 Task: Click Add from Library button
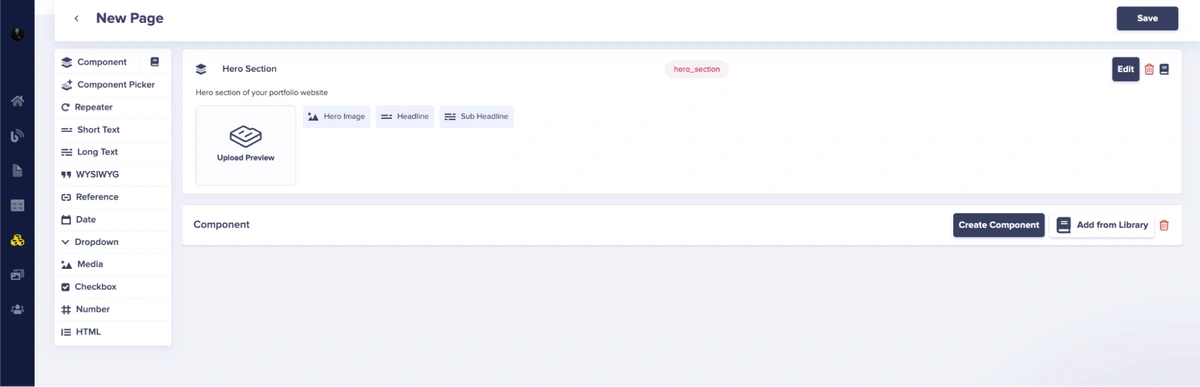coord(1103,225)
